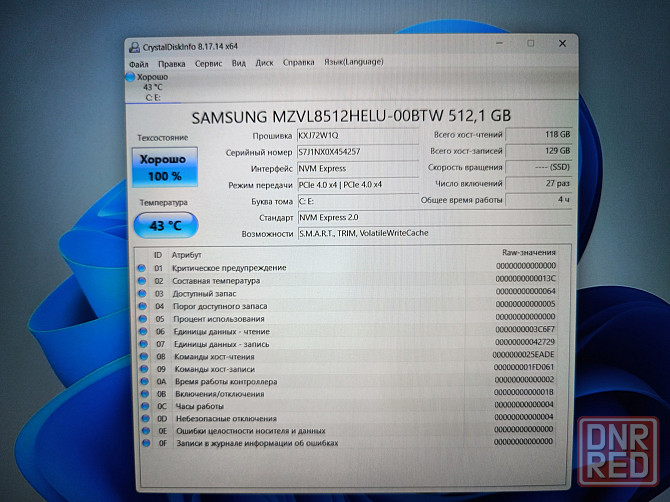Click the power-on count value 27 раз
Image resolution: width=670 pixels, height=502 pixels.
point(538,183)
